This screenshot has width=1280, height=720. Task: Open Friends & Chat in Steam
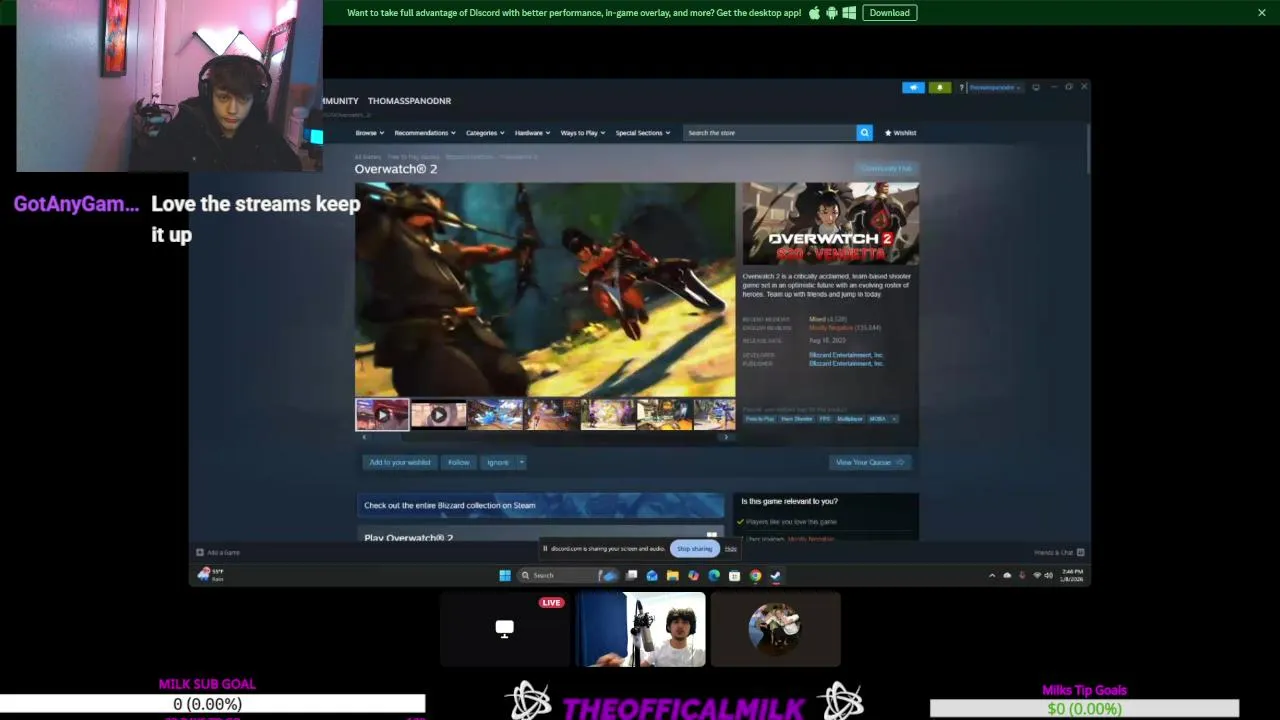tap(1059, 552)
